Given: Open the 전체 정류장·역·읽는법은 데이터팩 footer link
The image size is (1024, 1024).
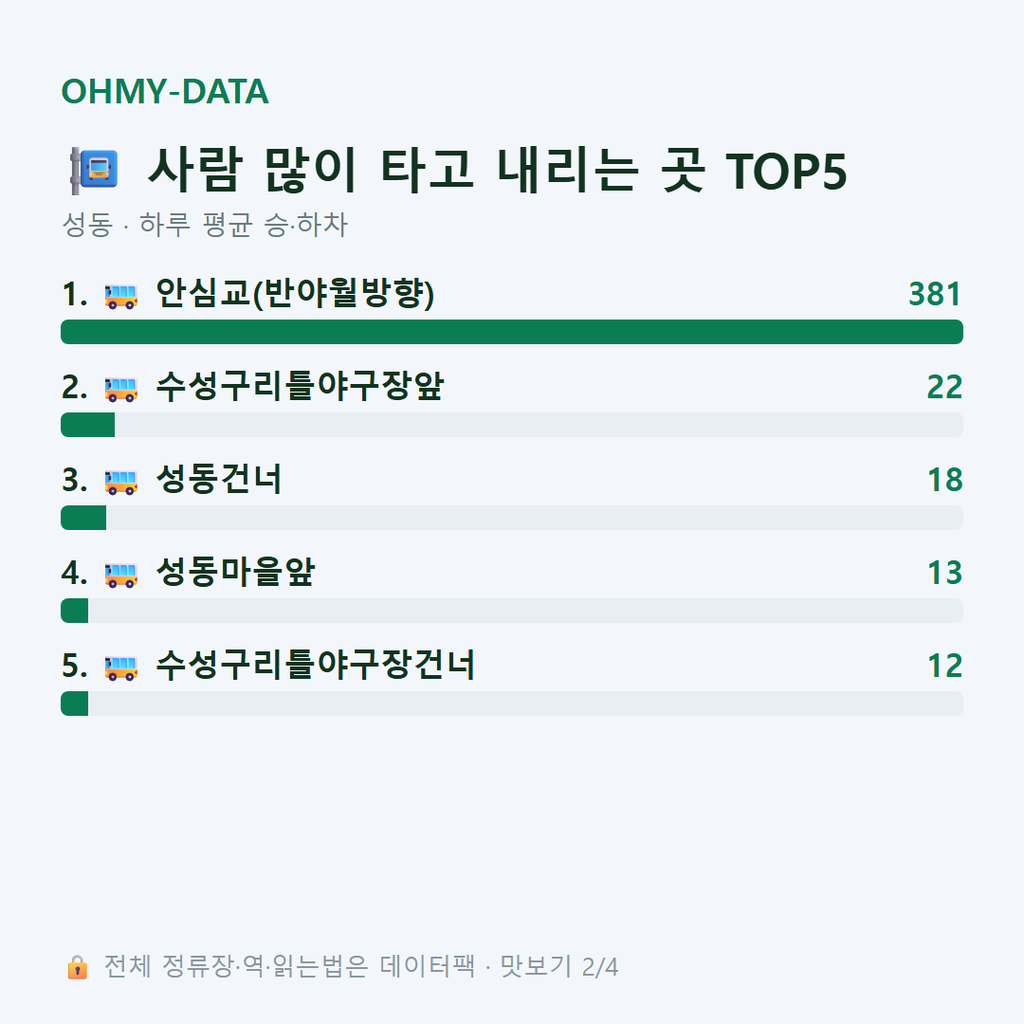Looking at the screenshot, I should (x=290, y=967).
